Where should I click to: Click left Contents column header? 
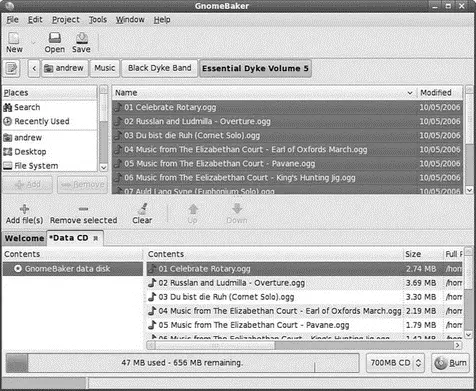(73, 254)
